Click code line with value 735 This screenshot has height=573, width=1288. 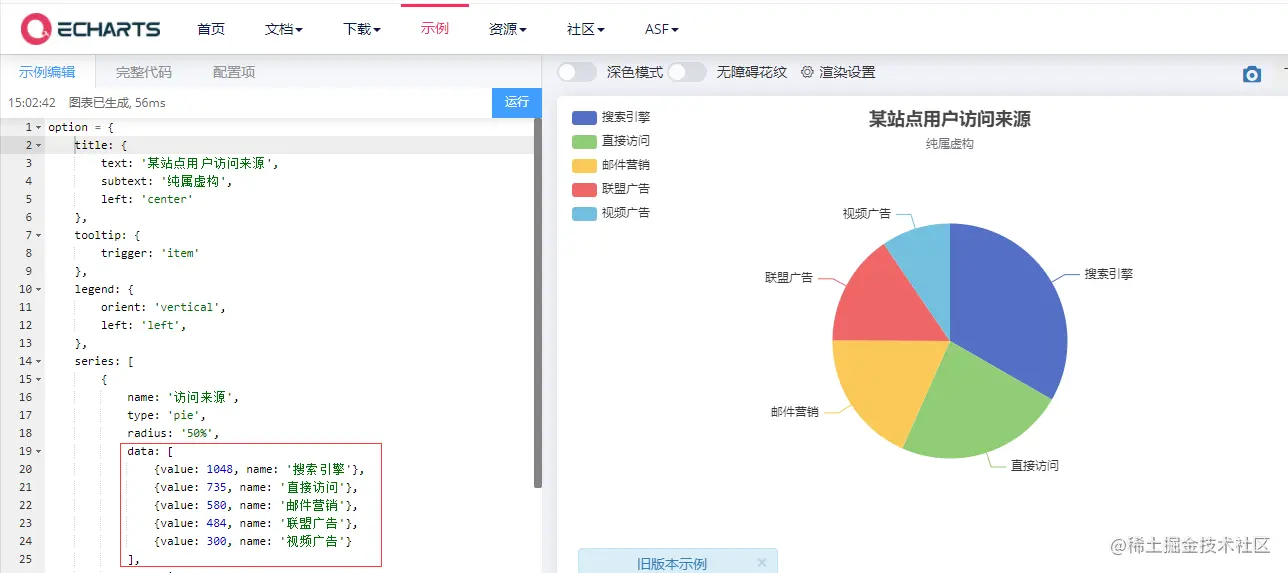point(256,487)
